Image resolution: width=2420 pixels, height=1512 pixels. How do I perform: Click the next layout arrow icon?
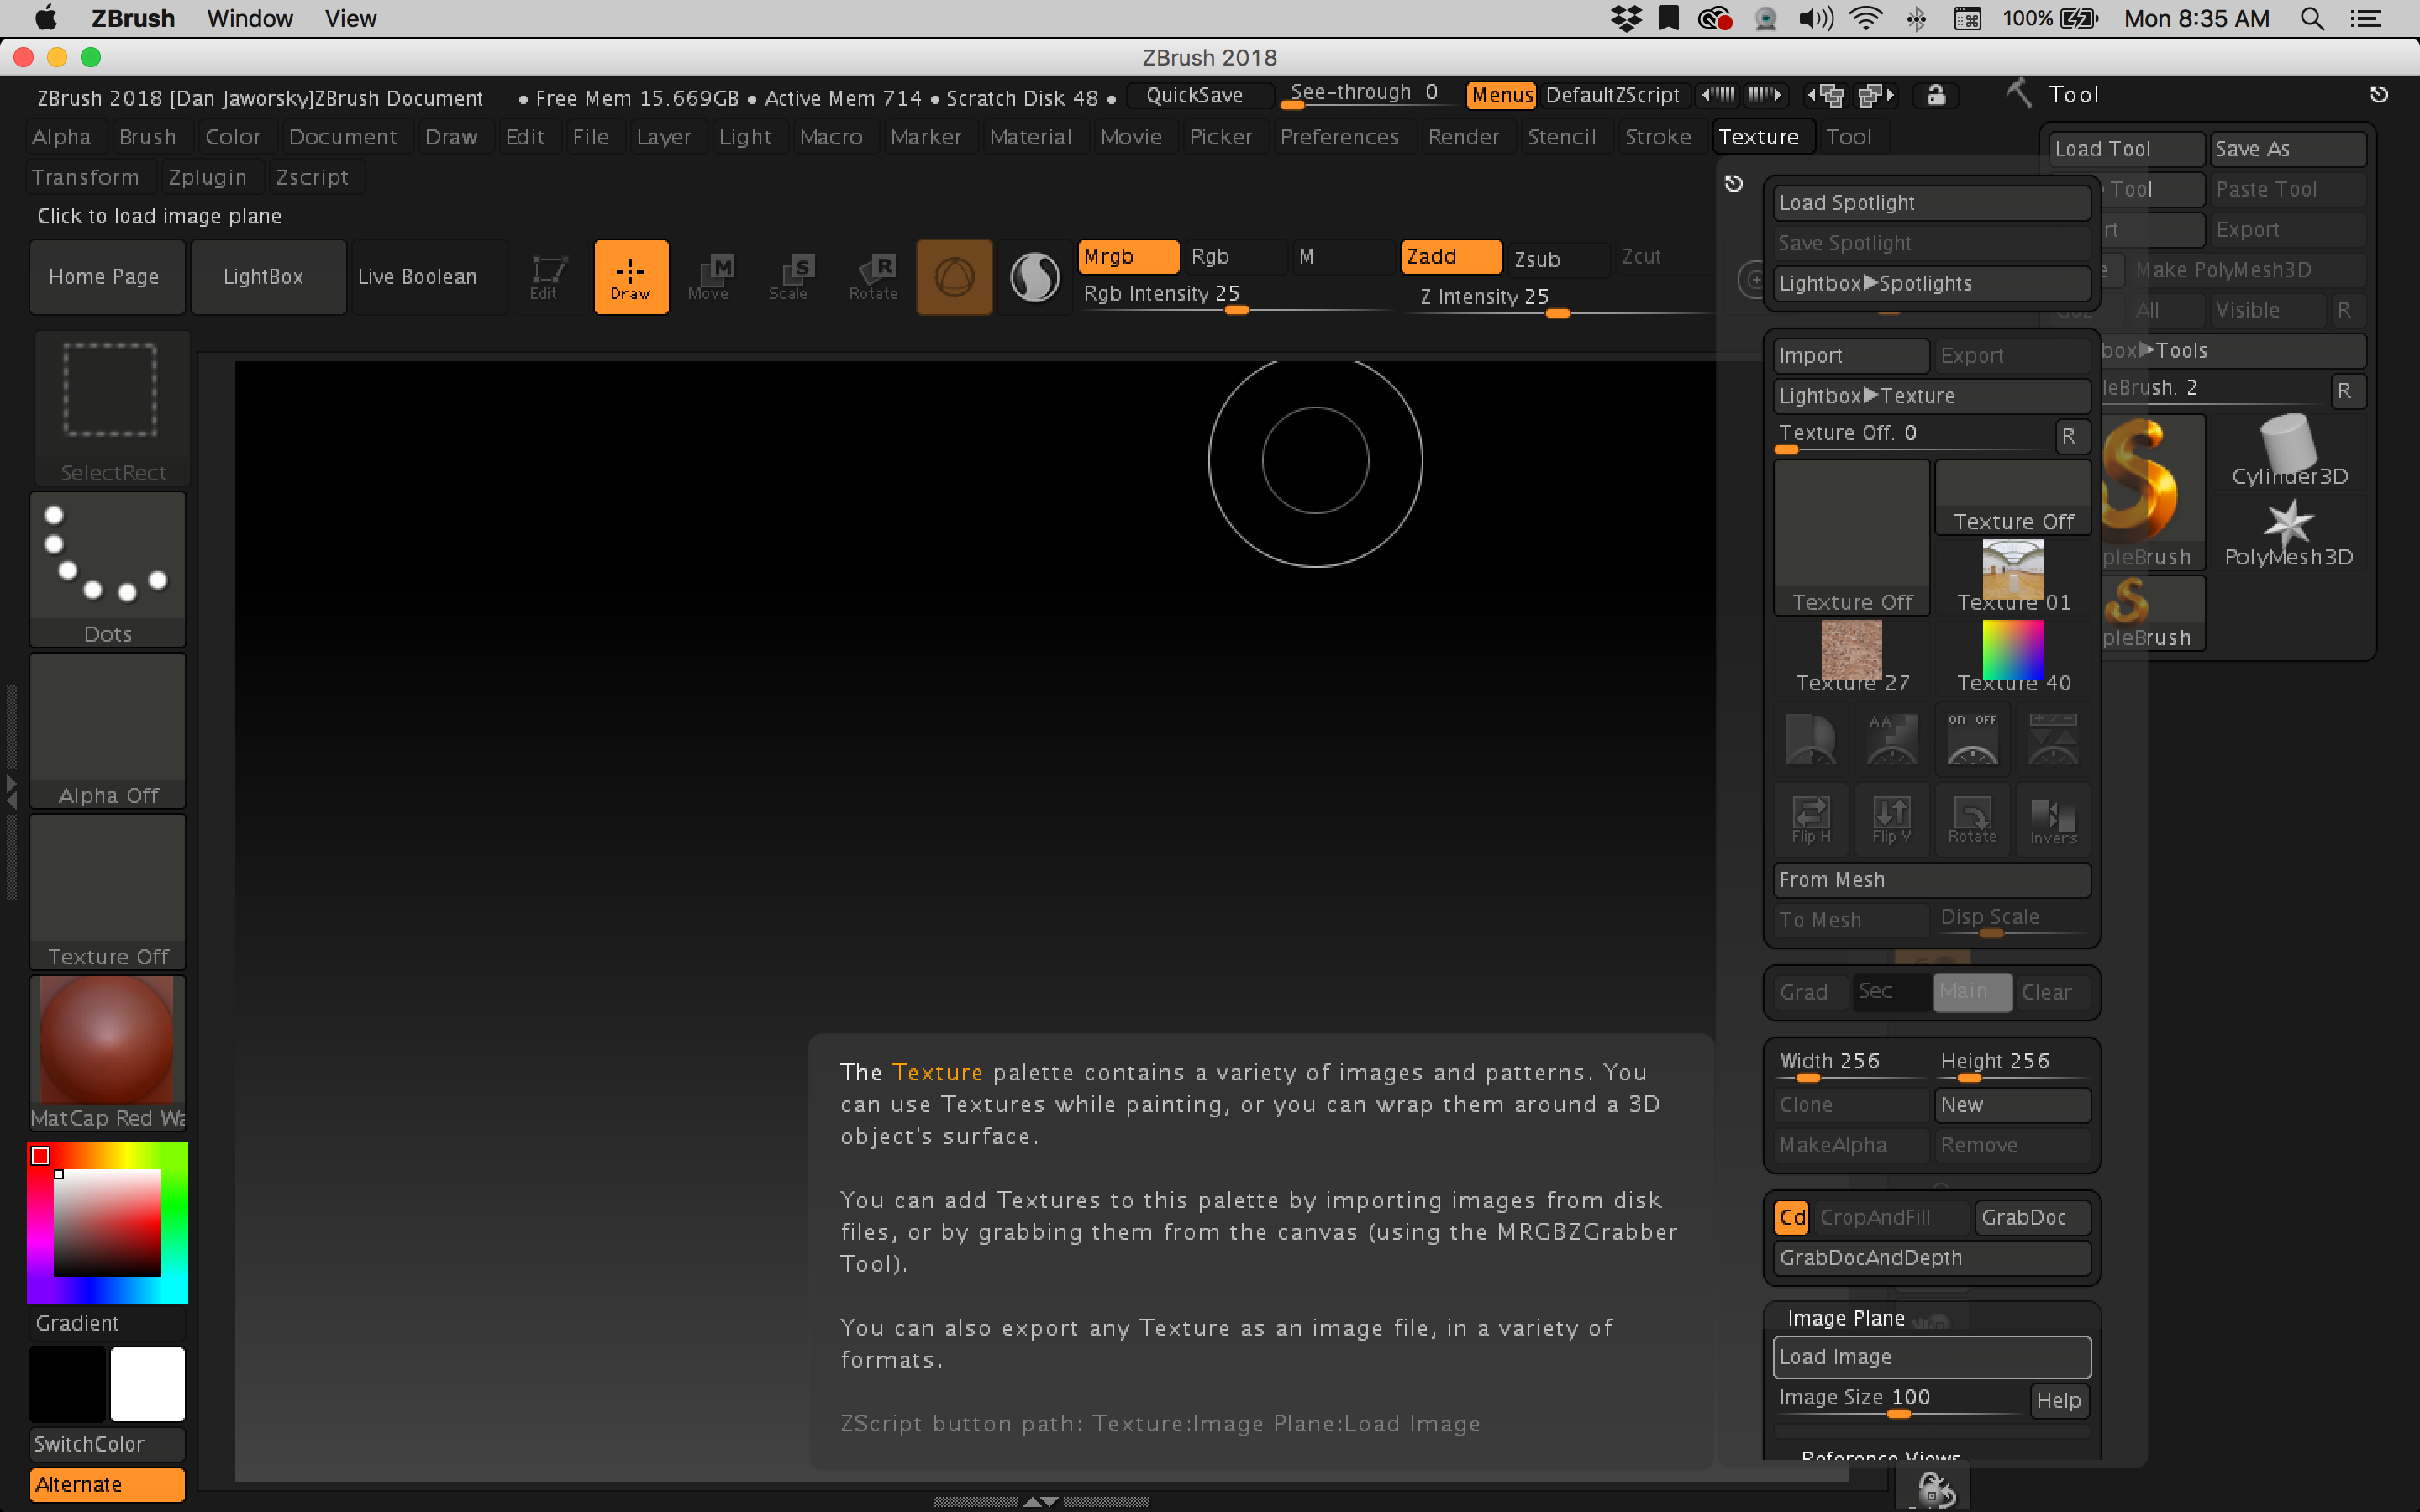[1876, 95]
